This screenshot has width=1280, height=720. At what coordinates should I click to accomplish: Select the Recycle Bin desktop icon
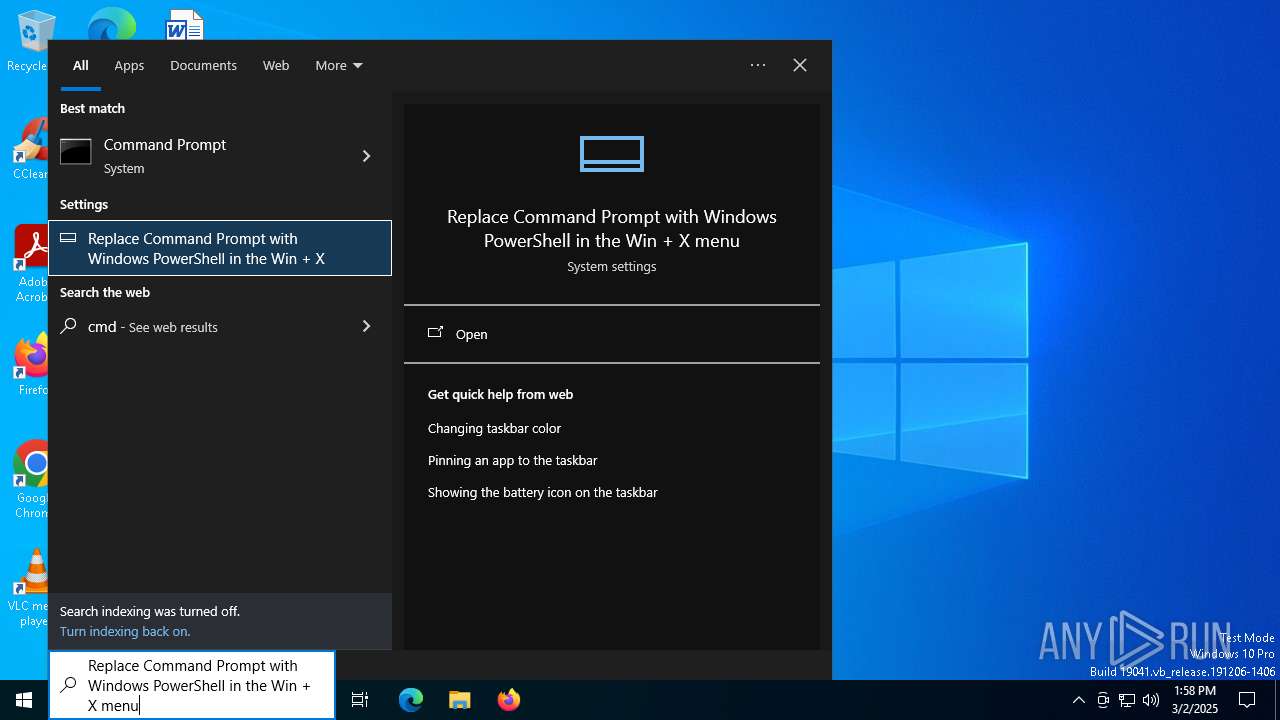click(34, 40)
